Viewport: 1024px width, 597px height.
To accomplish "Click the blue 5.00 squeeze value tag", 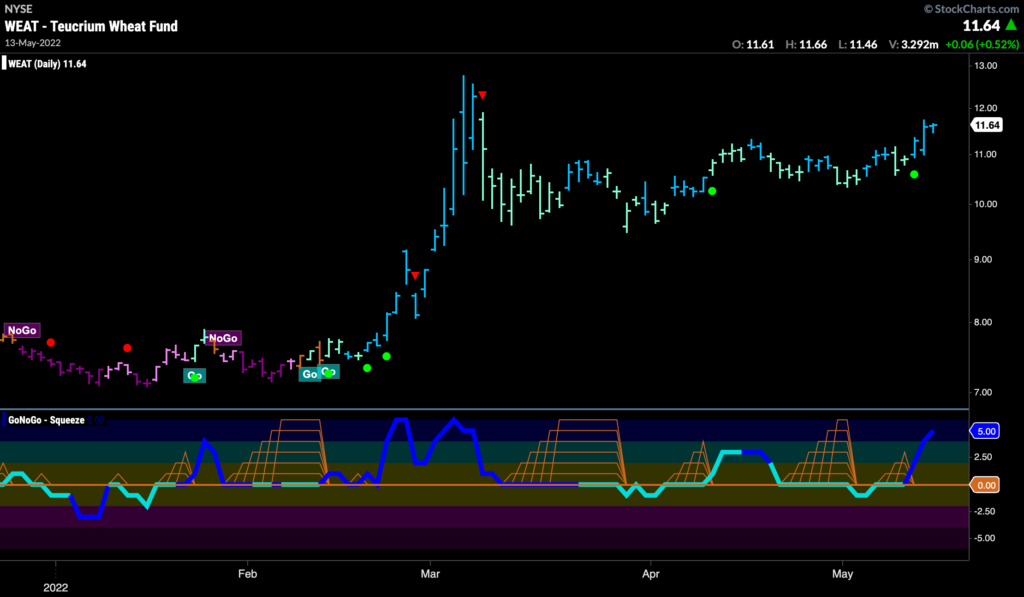I will click(985, 431).
